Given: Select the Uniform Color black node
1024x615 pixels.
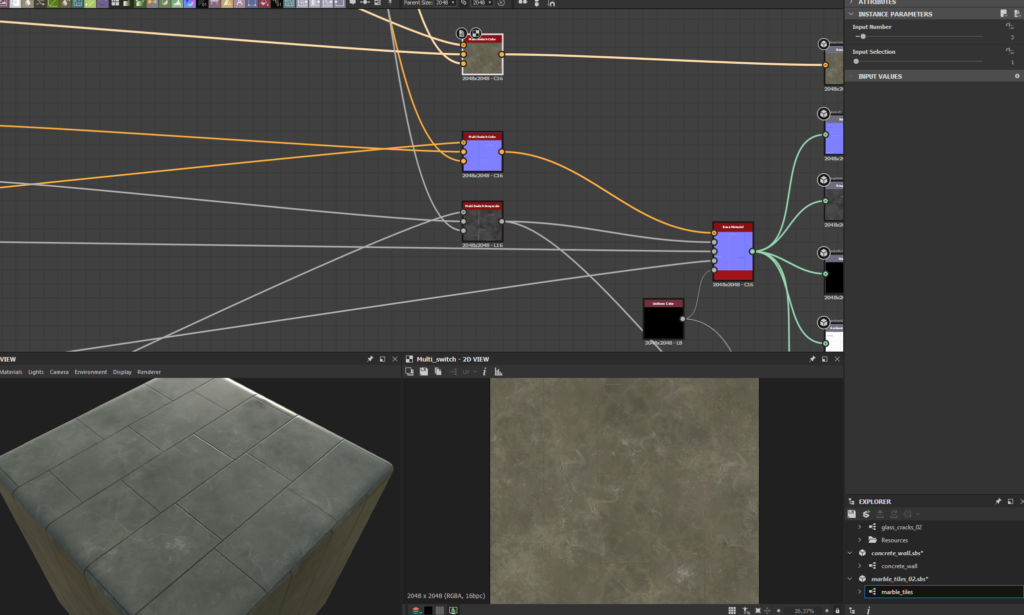Looking at the screenshot, I should [664, 319].
